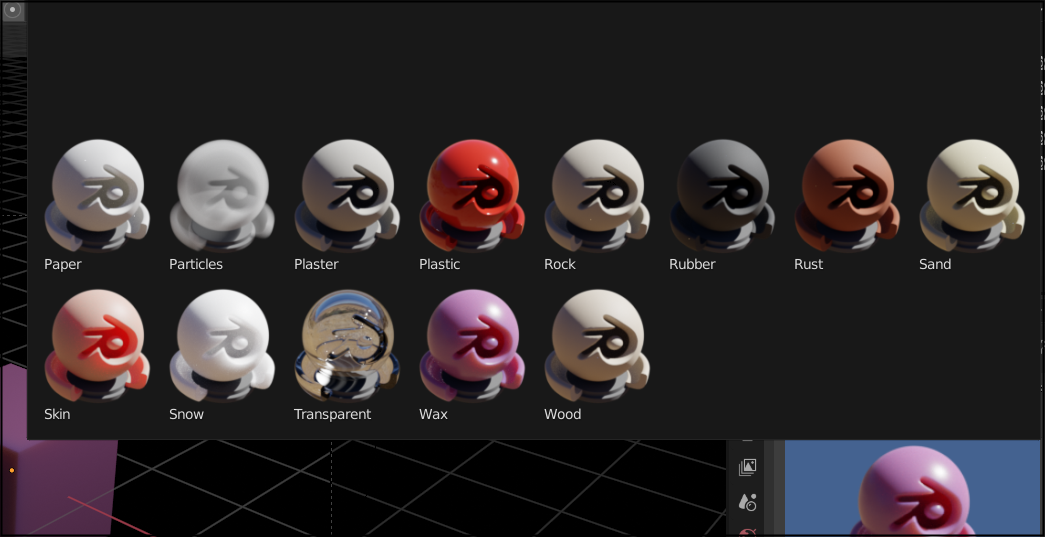Select the dark Rubber material
Viewport: 1045px width, 537px height.
click(722, 196)
